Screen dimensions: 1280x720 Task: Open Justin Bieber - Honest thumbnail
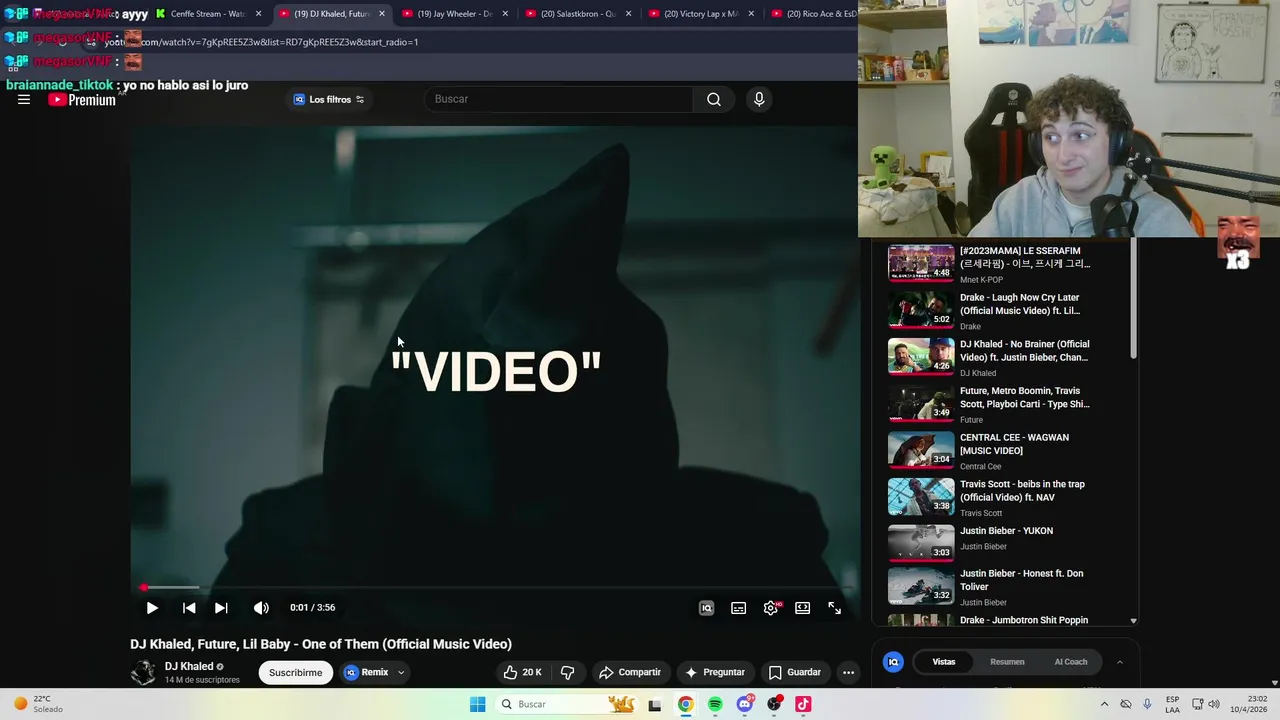click(921, 586)
